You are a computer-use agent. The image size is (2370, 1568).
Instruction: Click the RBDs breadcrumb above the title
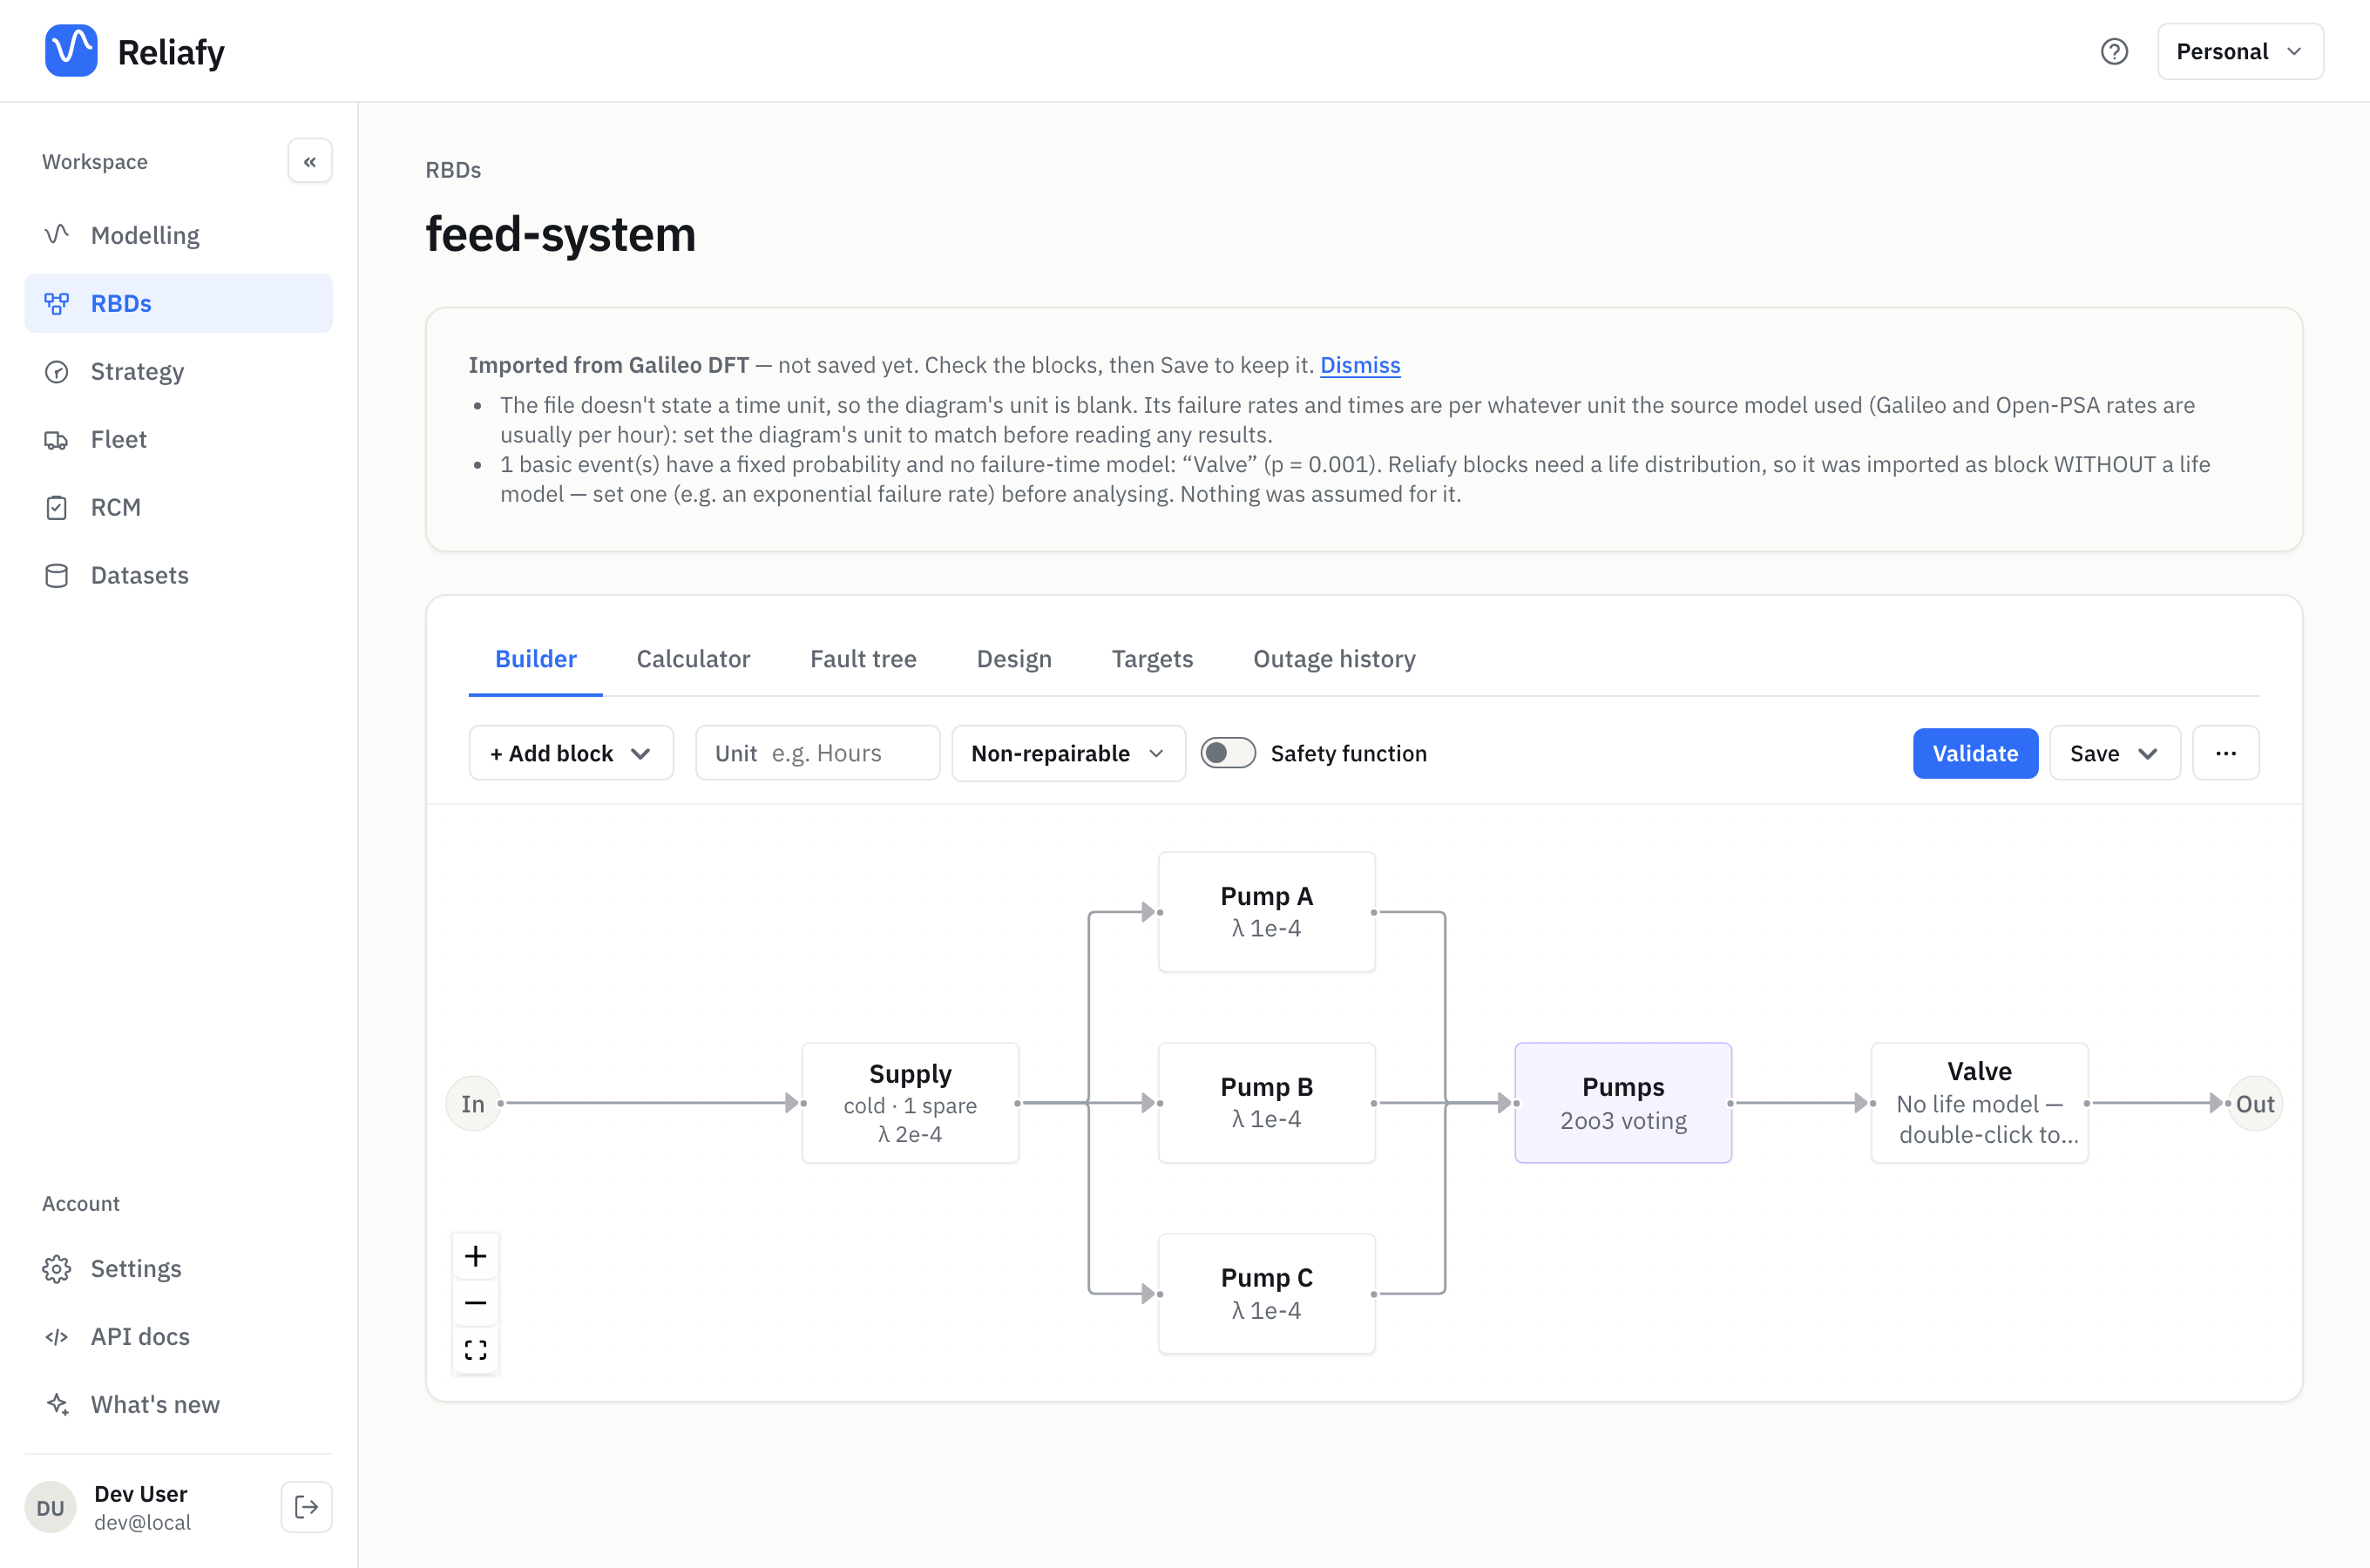point(453,170)
